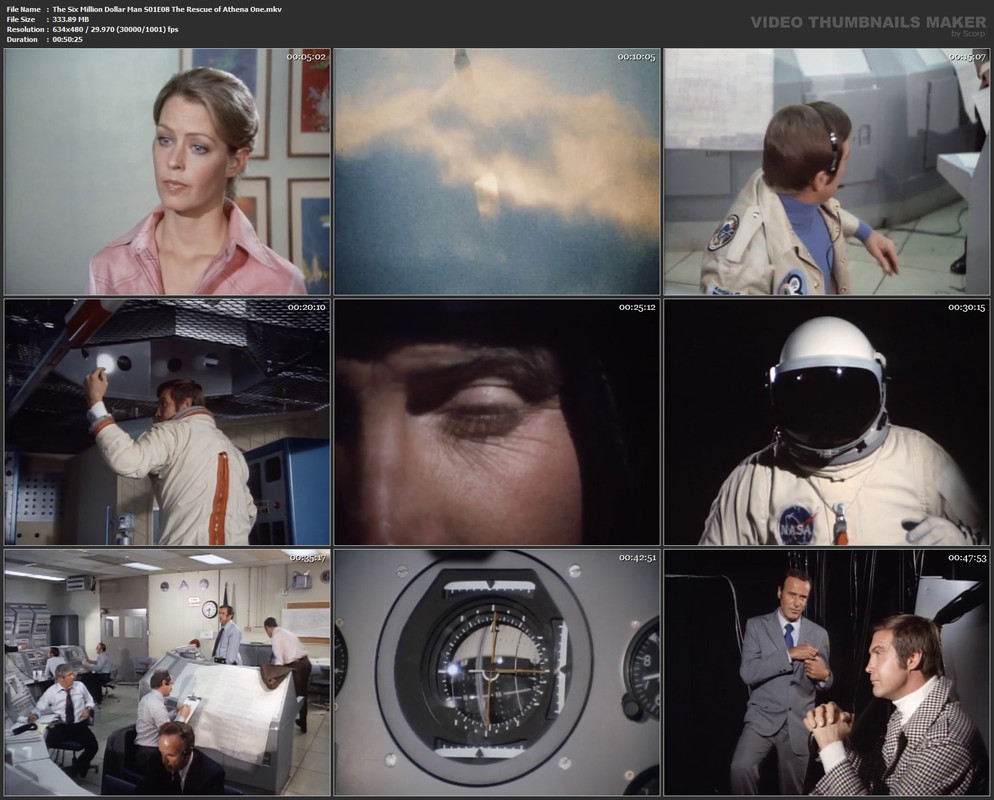Select the instrument gauge thumbnail at 00:42:51
This screenshot has width=994, height=800.
(x=497, y=673)
